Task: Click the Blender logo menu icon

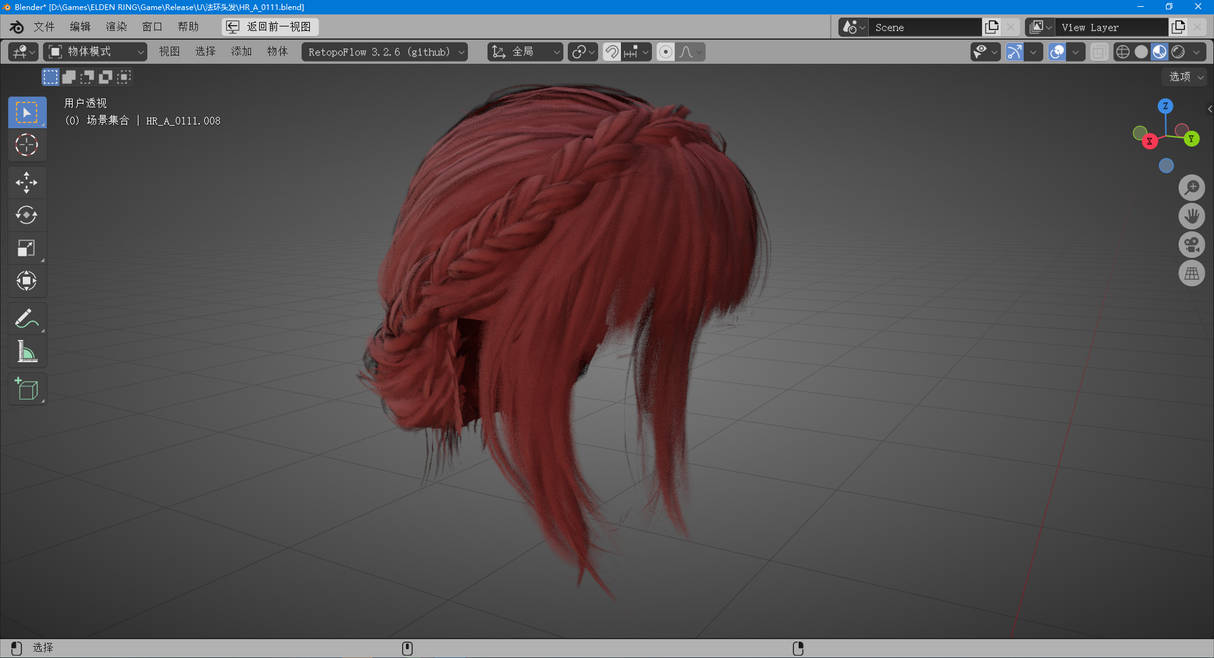Action: tap(16, 27)
